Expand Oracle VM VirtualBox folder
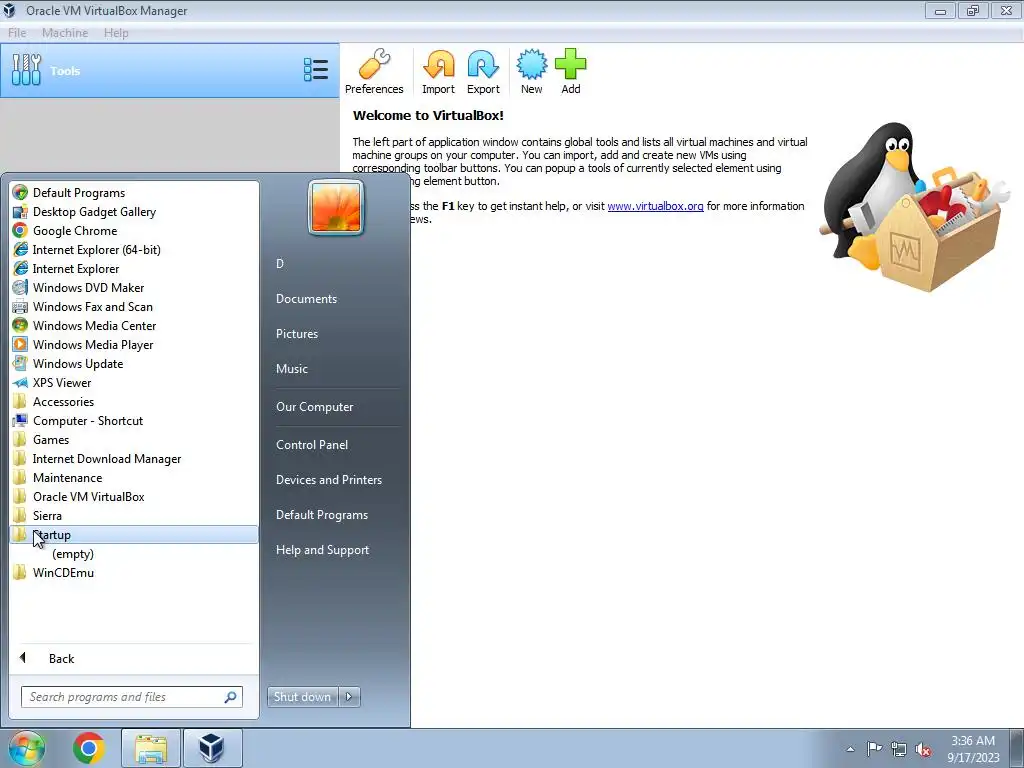1024x768 pixels. point(134,496)
